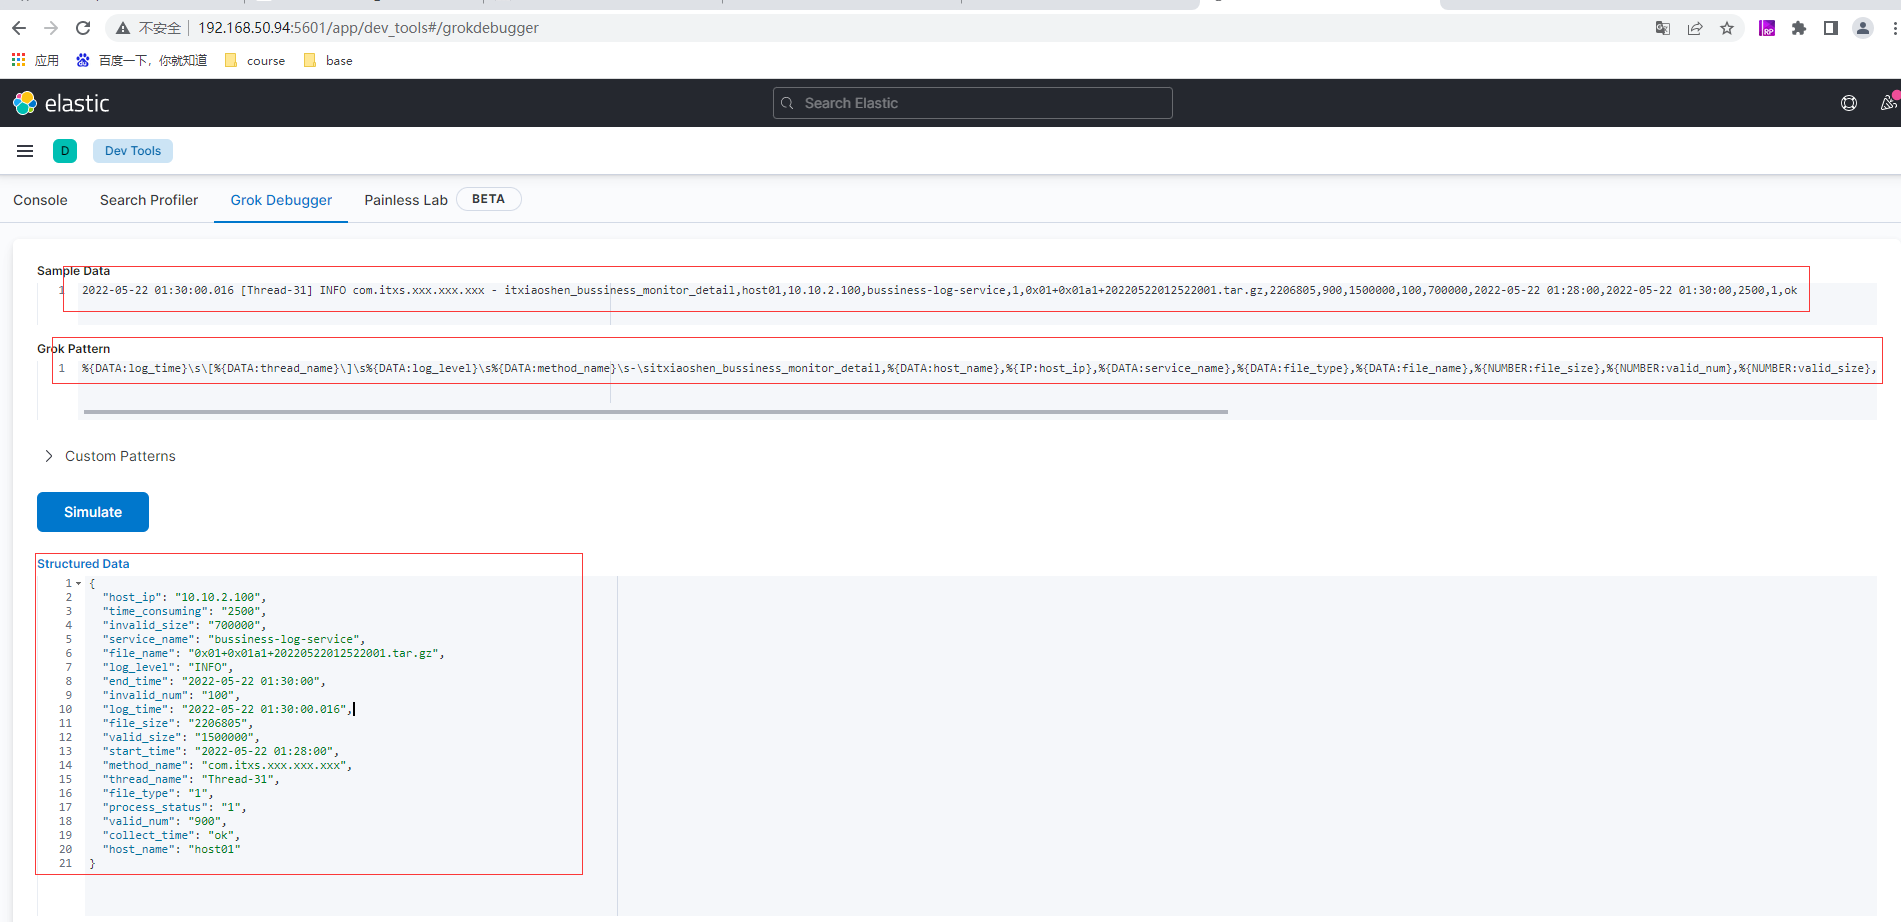Viewport: 1901px width, 922px height.
Task: Expand the Custom Patterns section
Action: 111,456
